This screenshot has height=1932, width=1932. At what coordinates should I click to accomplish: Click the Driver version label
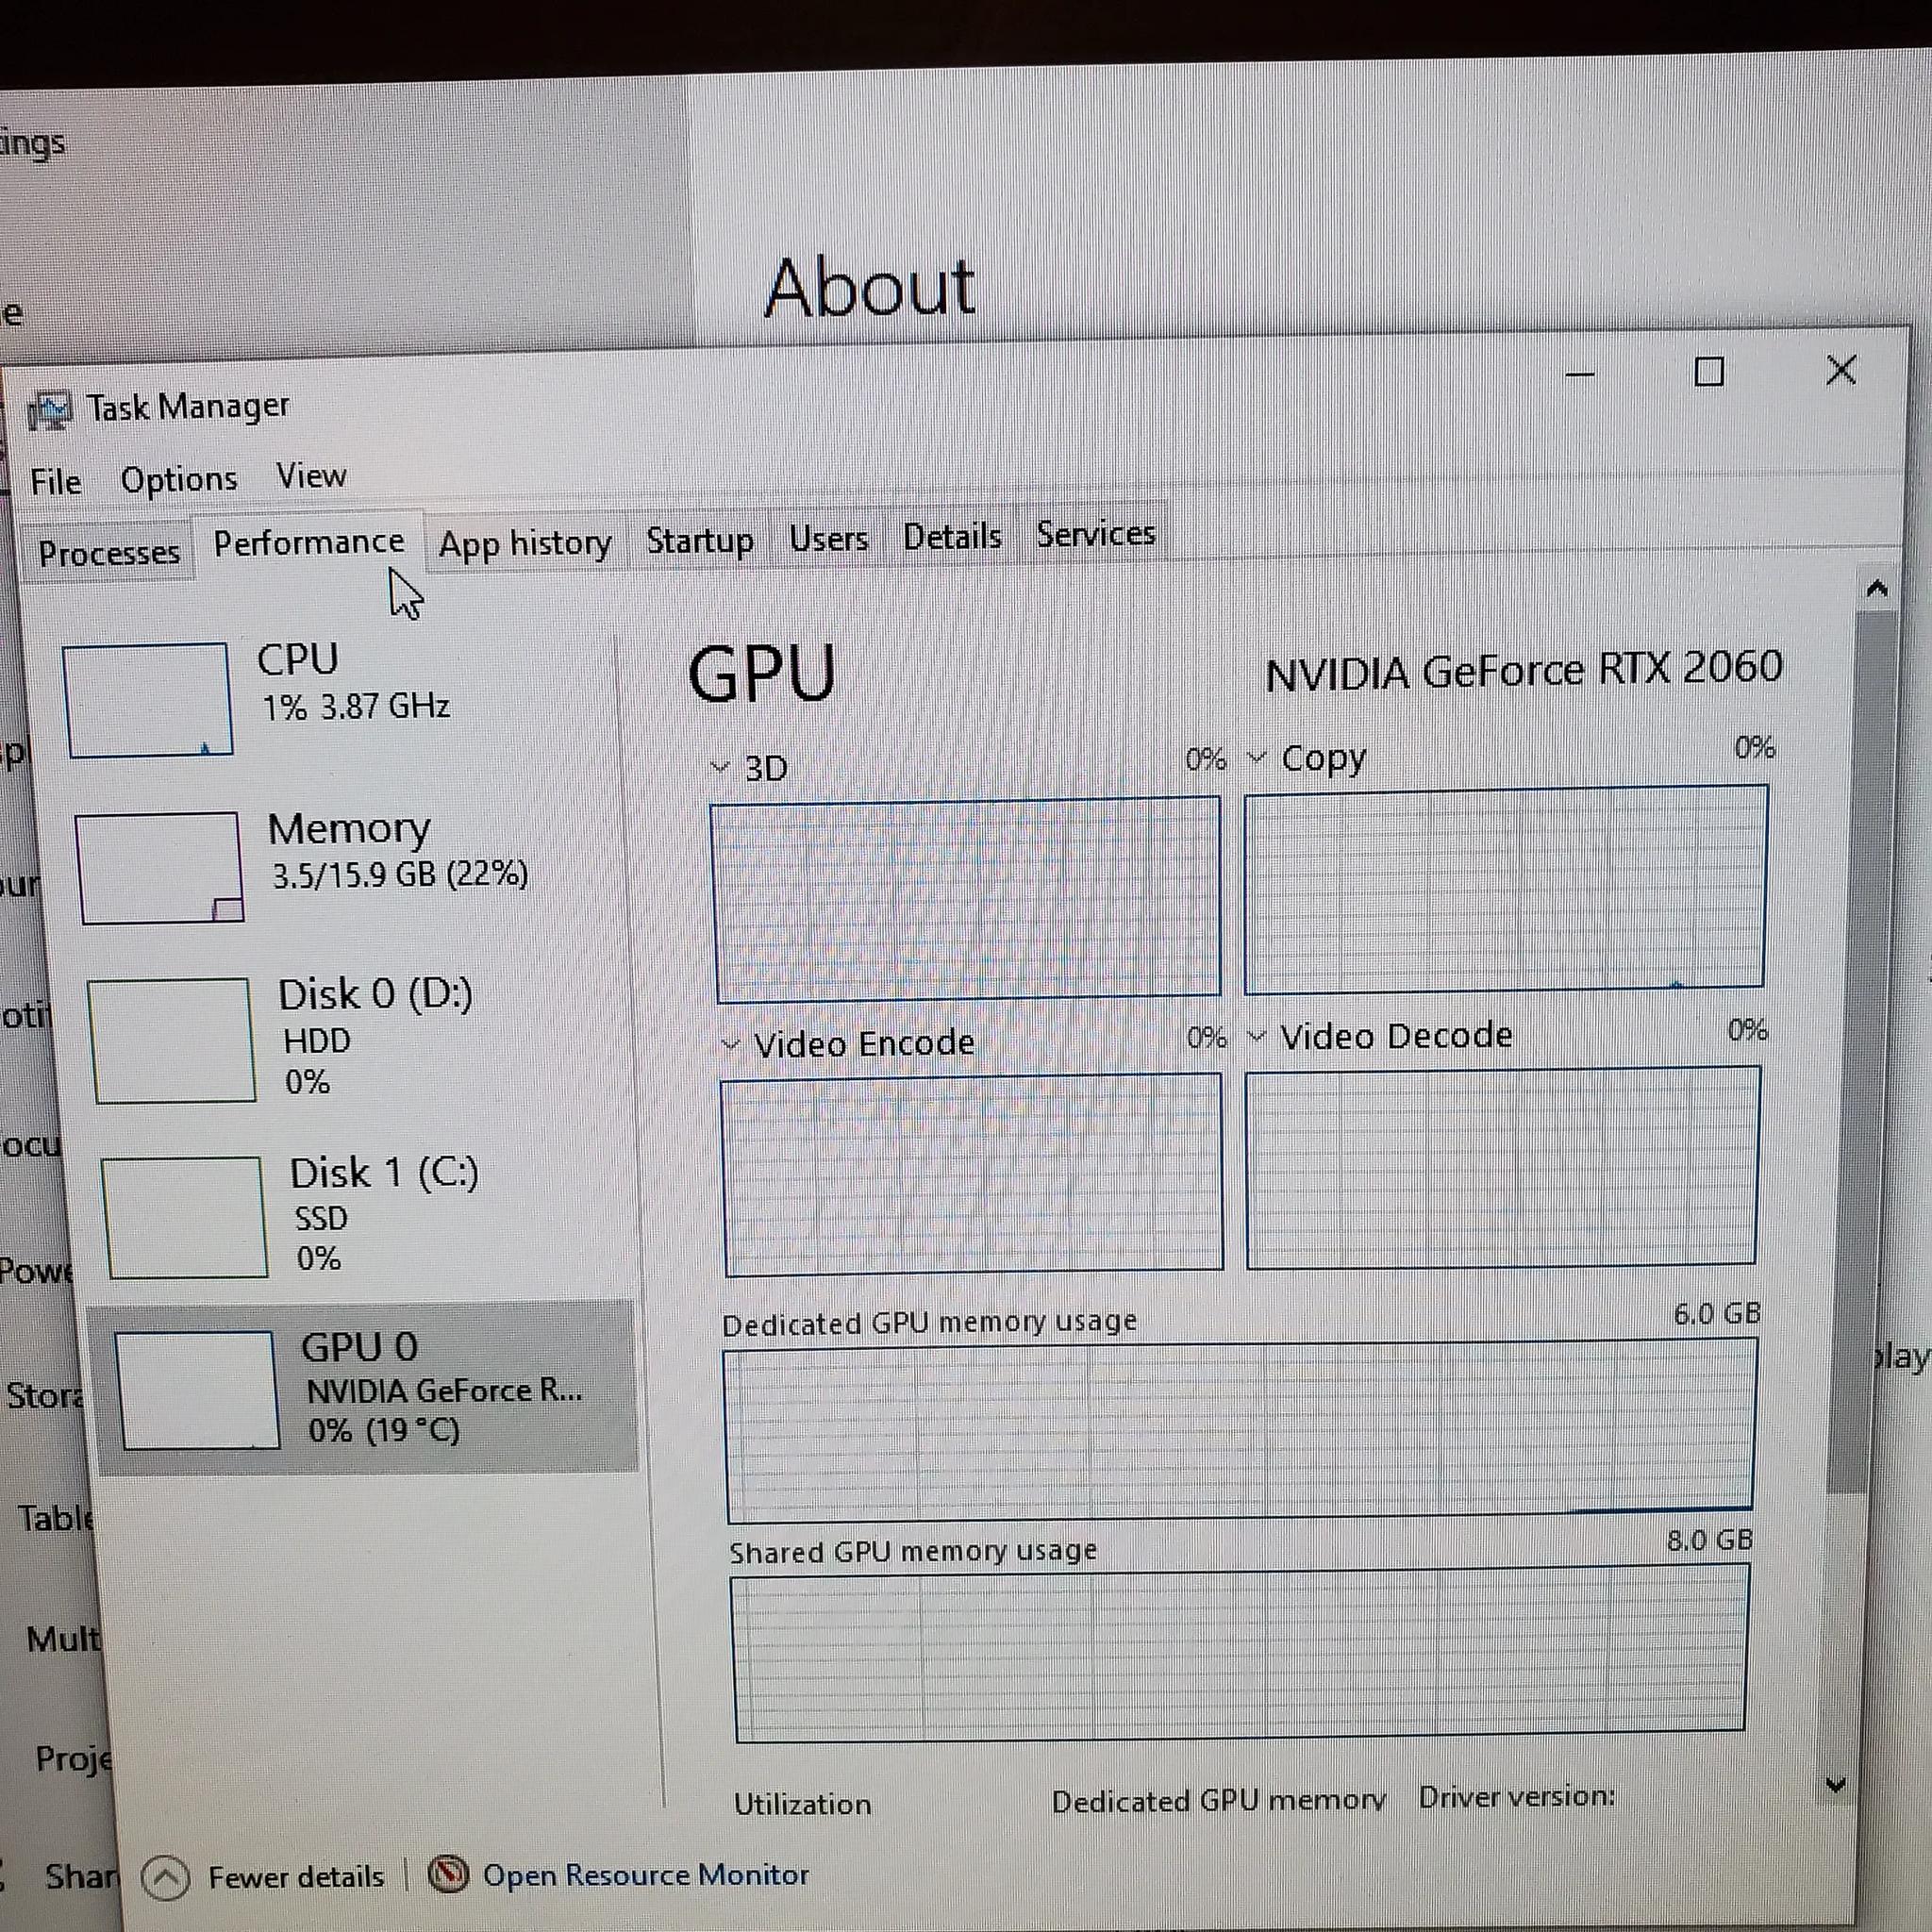coord(1517,1796)
